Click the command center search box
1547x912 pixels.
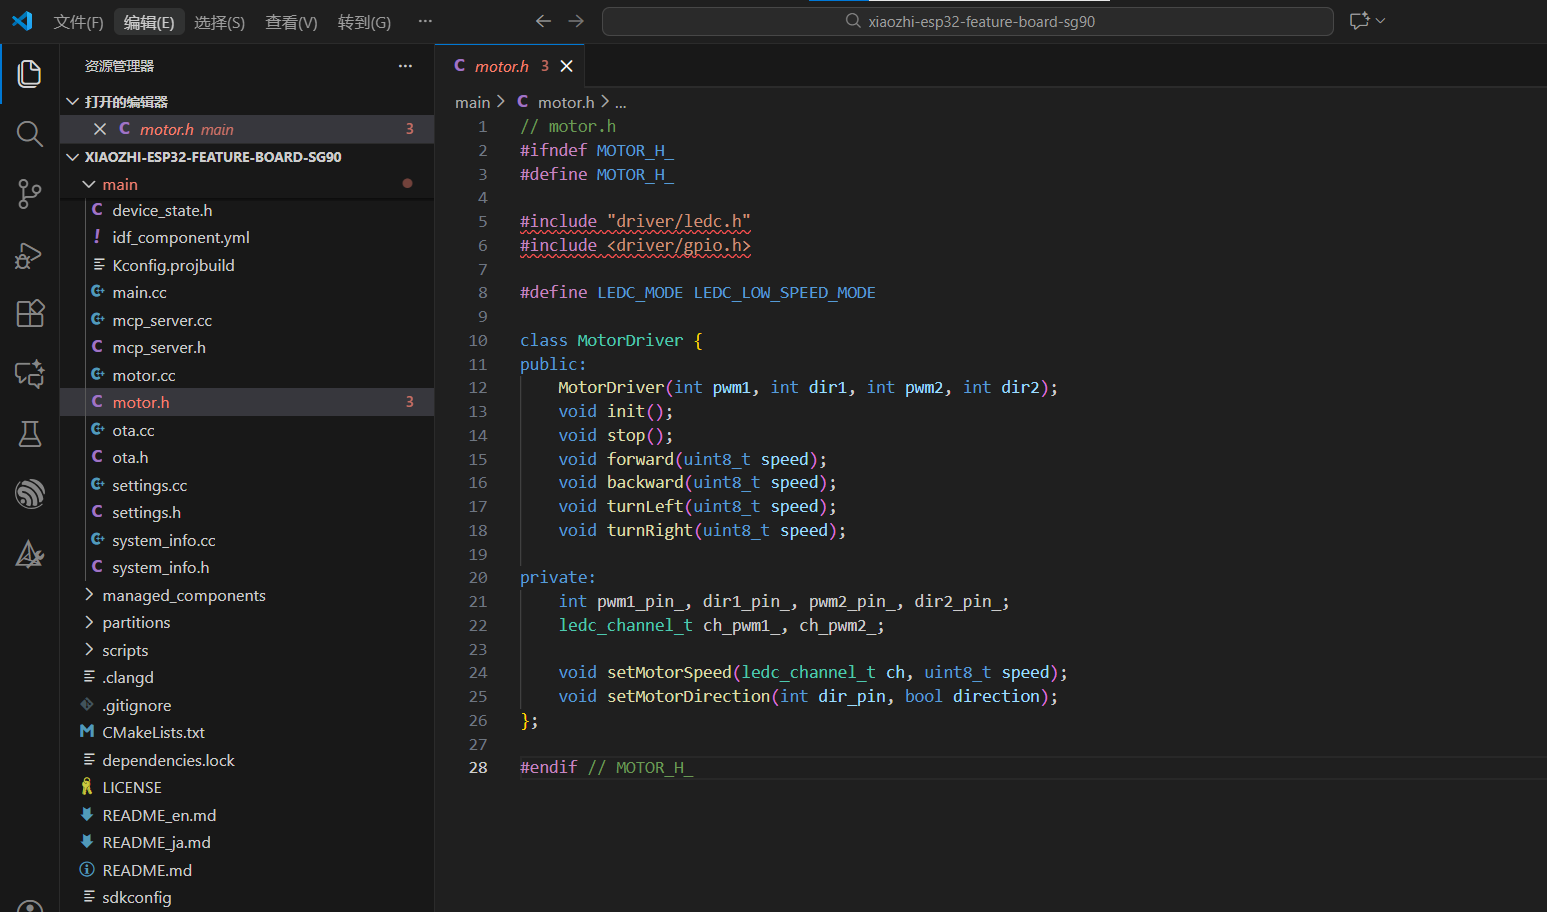coord(967,21)
